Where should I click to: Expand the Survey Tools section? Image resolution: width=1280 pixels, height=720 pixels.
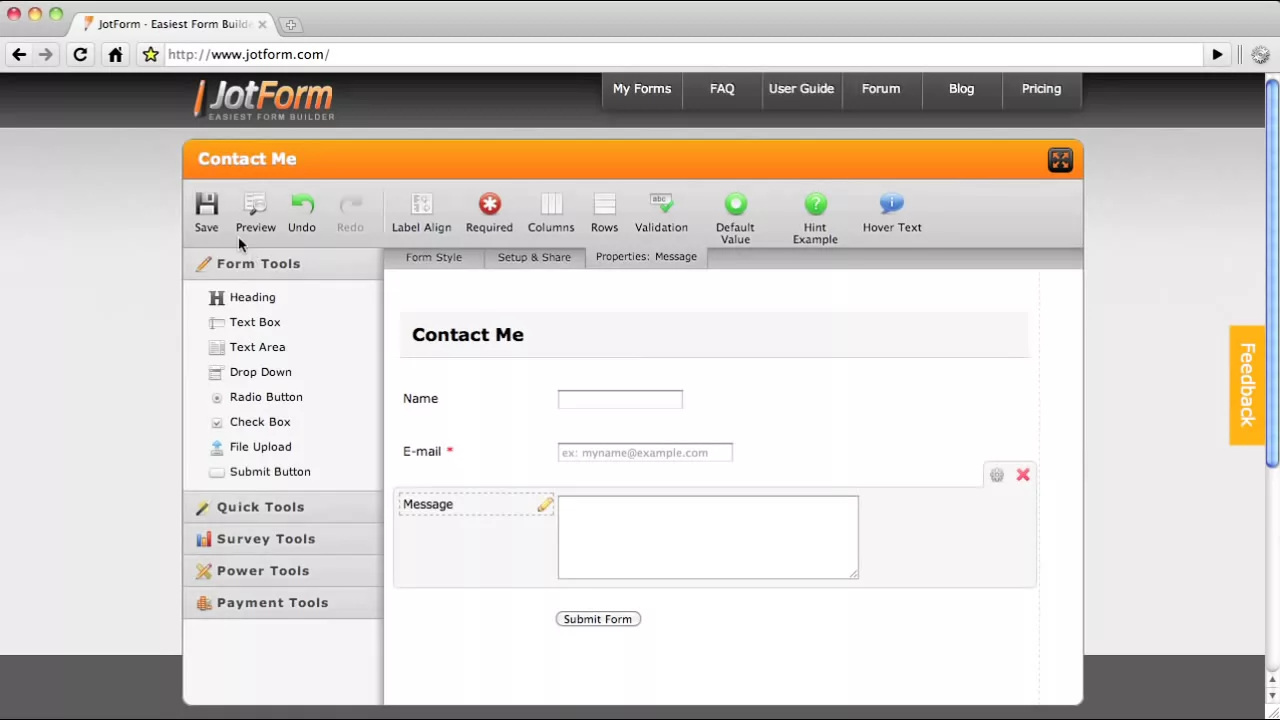[x=283, y=539]
